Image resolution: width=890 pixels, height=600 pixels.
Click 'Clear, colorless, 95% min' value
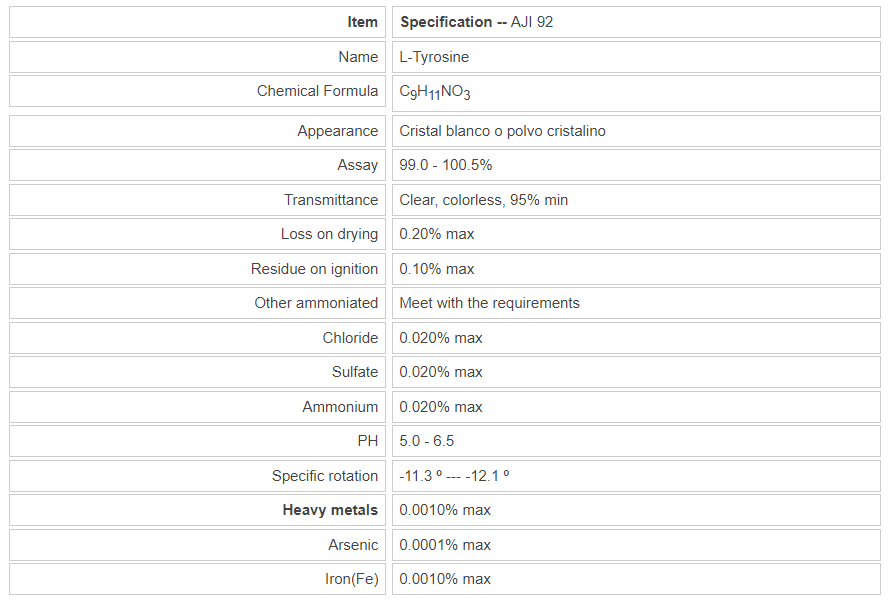(483, 200)
